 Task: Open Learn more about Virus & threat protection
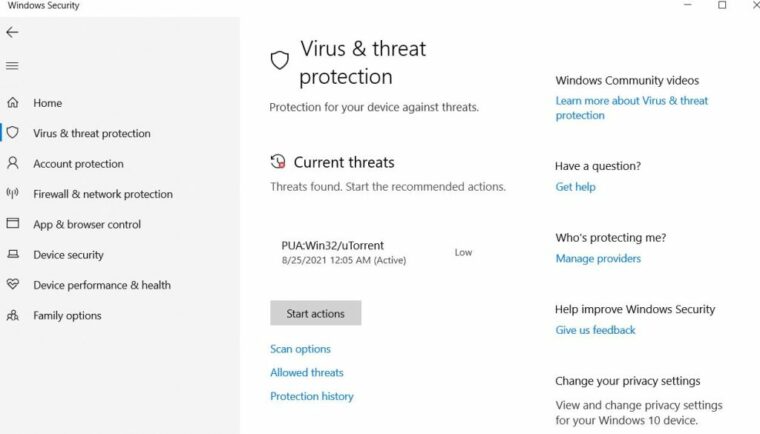pos(632,108)
